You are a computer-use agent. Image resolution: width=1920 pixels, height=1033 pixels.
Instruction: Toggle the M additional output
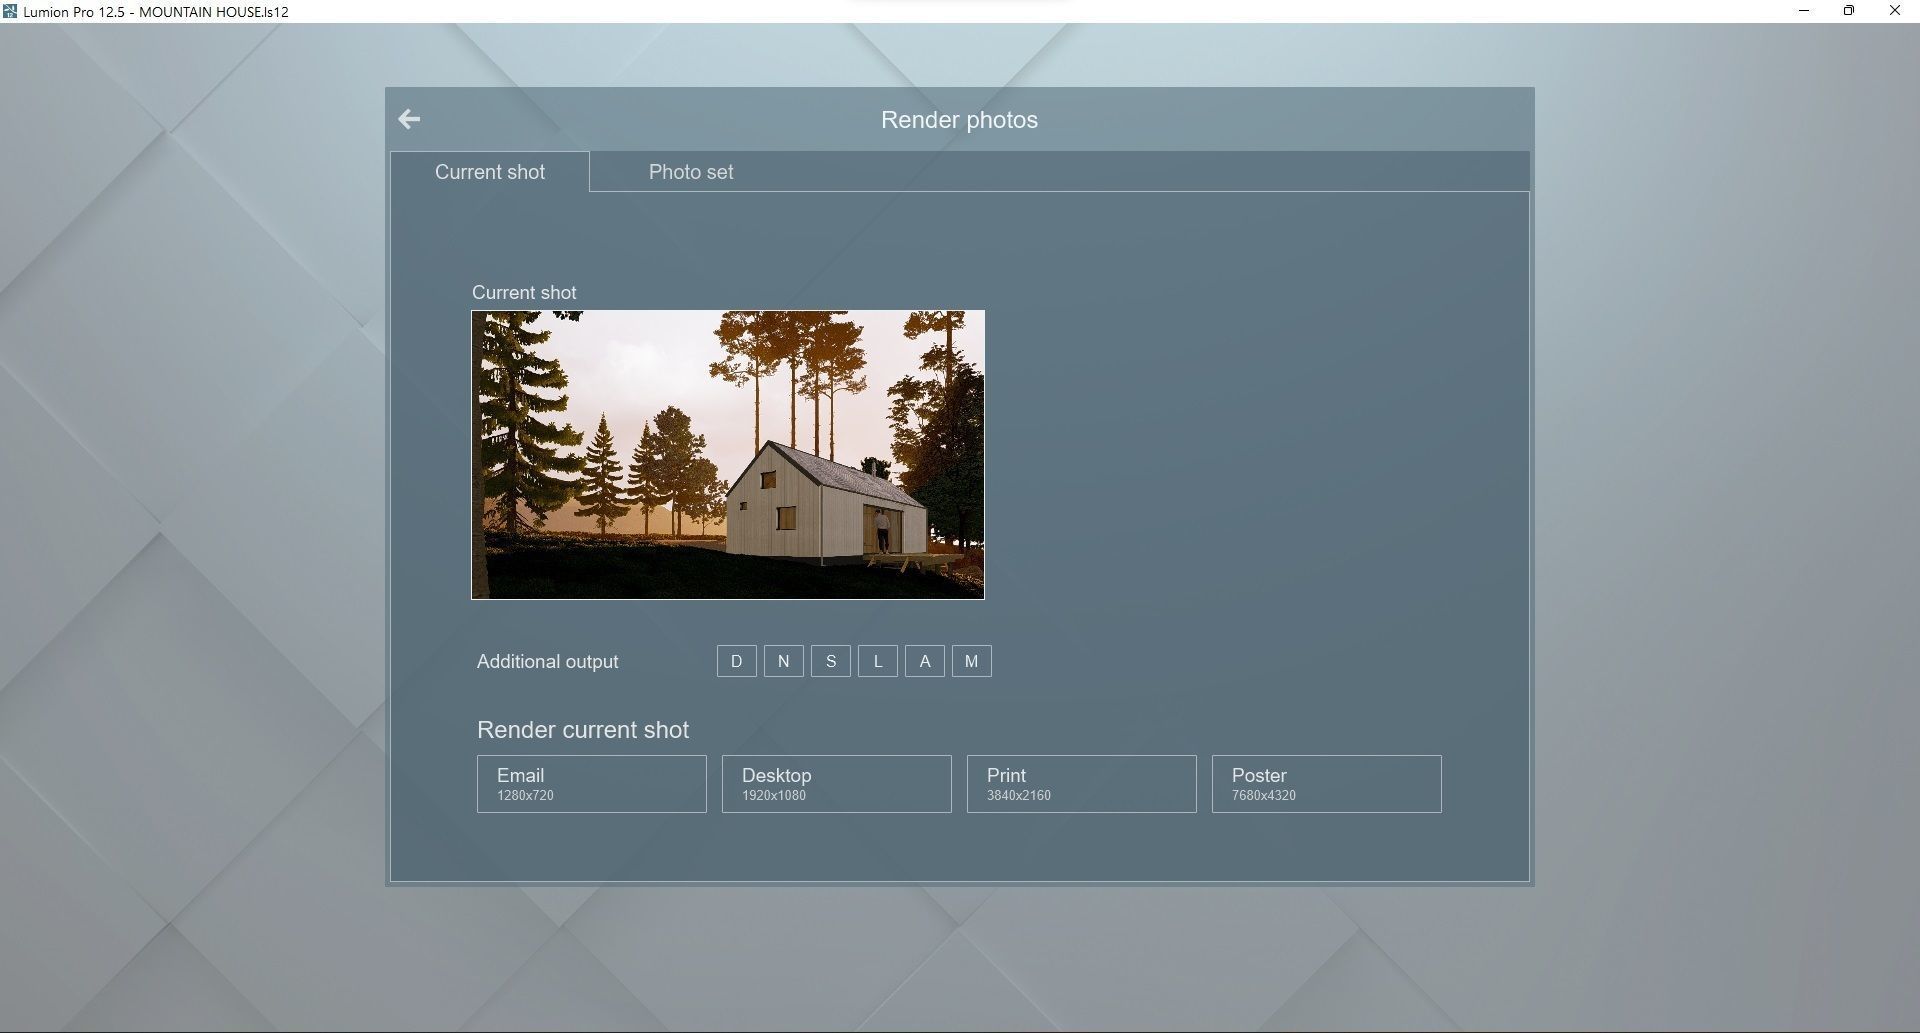coord(972,661)
